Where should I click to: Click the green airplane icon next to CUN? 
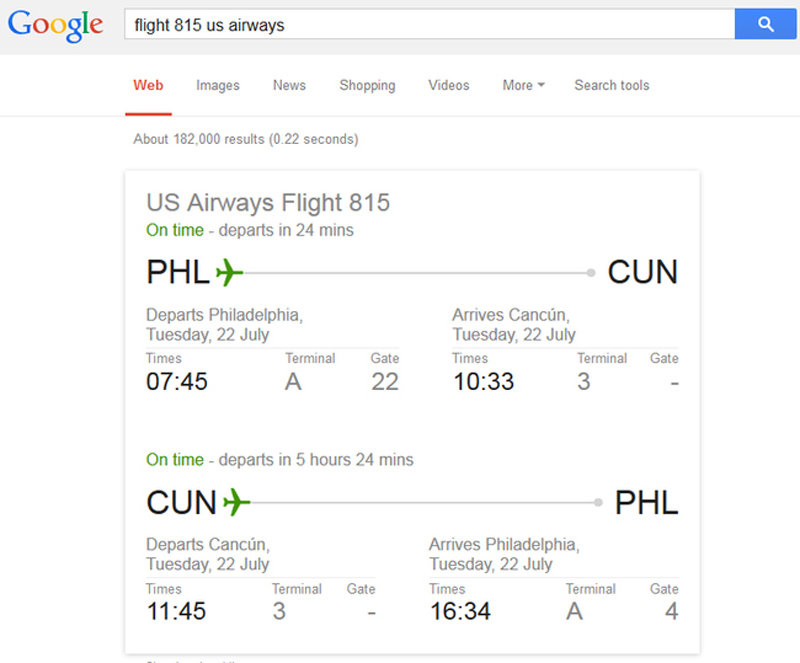(x=237, y=502)
